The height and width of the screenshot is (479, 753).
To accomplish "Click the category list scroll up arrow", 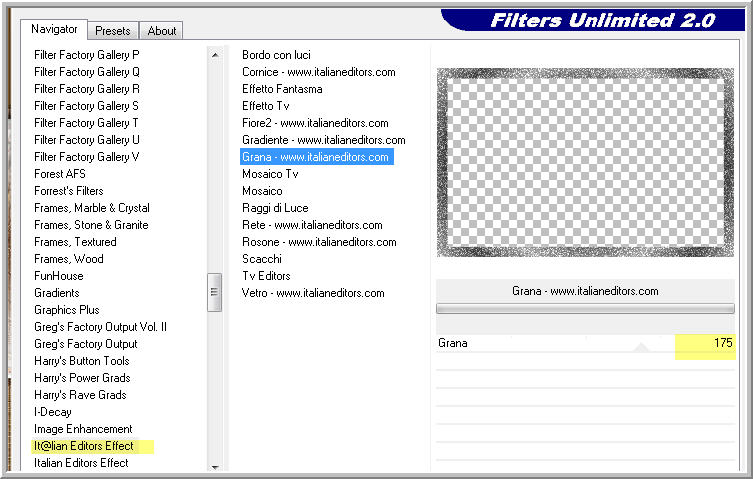I will (x=215, y=55).
